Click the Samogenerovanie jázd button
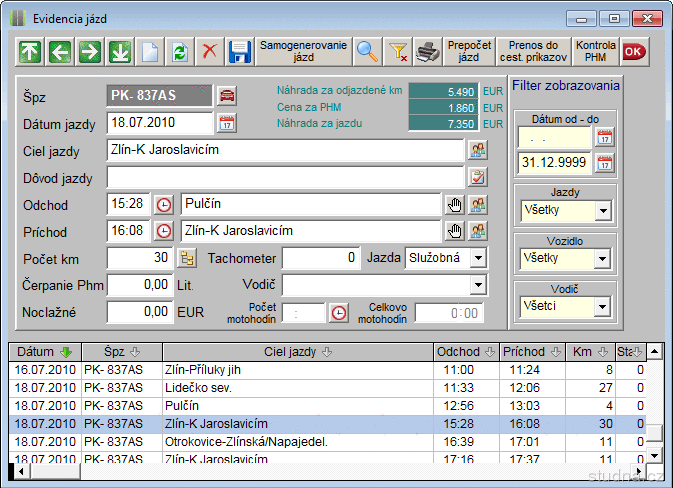This screenshot has height=488, width=673. click(x=303, y=52)
